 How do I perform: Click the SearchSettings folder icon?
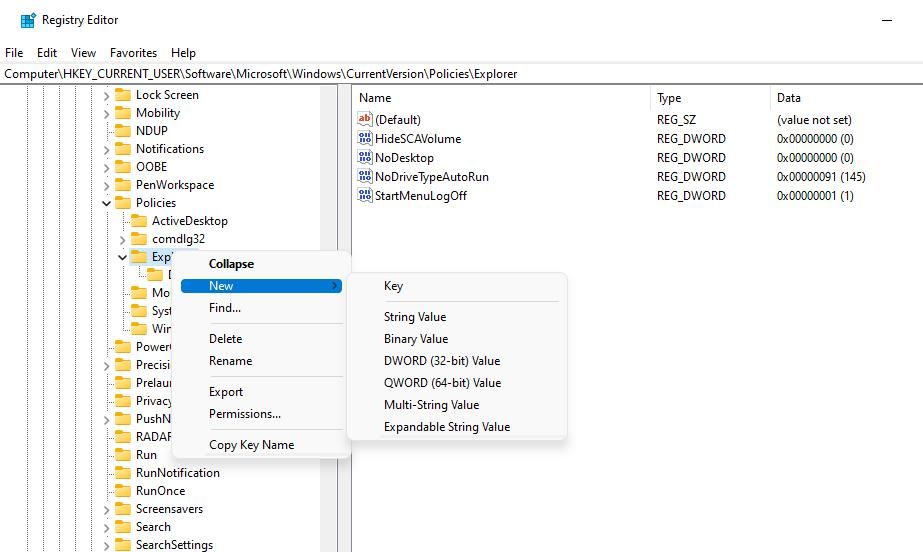click(123, 545)
